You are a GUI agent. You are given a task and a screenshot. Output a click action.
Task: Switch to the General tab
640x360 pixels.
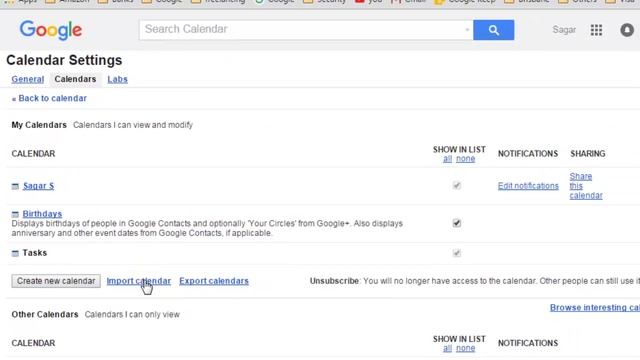coord(28,79)
